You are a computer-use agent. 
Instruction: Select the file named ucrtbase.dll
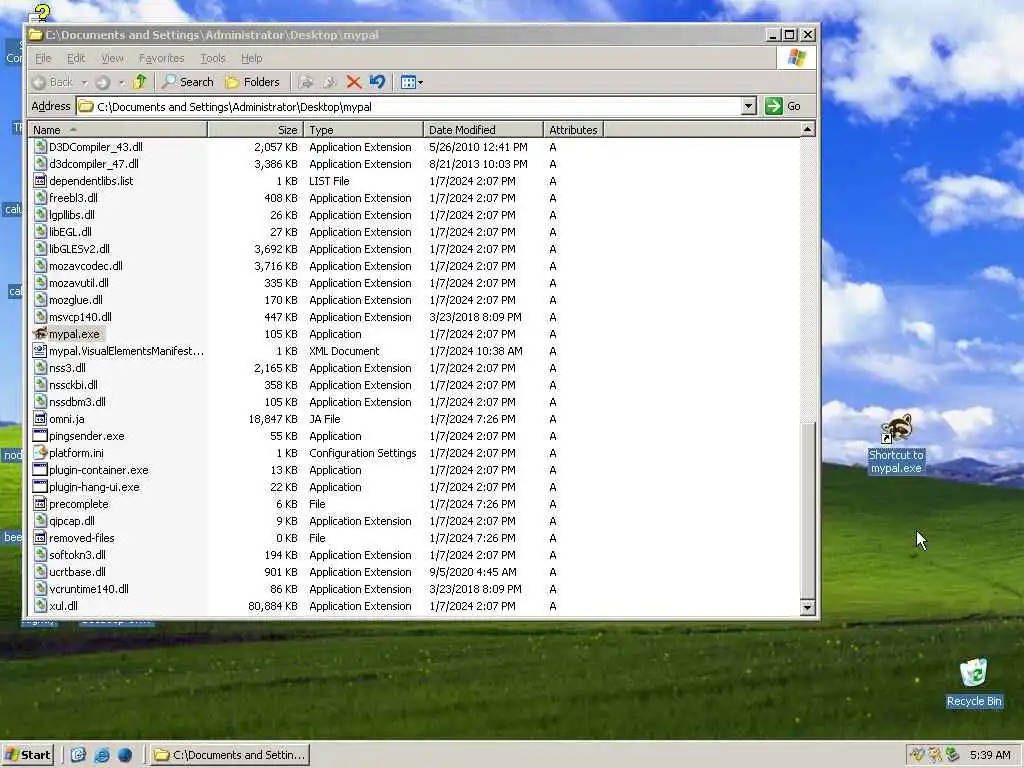pos(77,571)
